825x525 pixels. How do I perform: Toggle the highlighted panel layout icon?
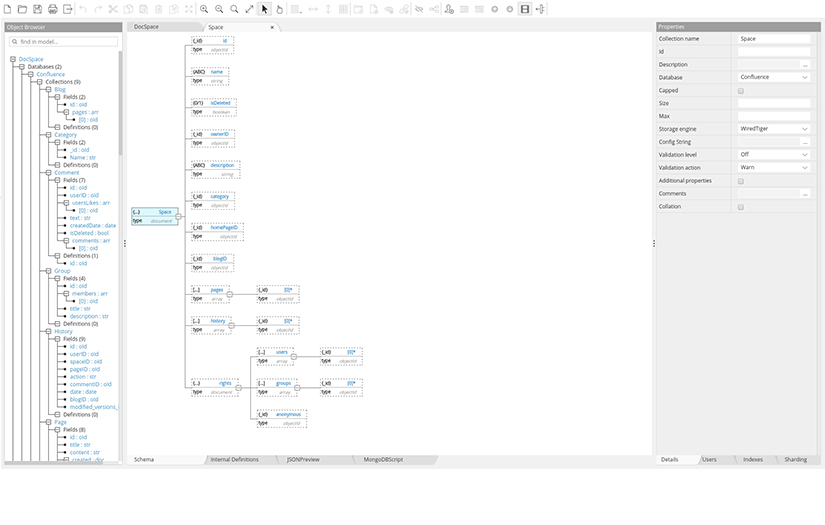click(x=525, y=9)
